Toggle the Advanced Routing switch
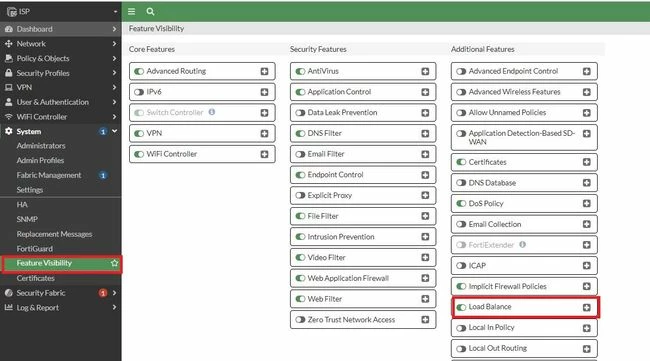Screen dimensions: 650x361 click(x=139, y=71)
